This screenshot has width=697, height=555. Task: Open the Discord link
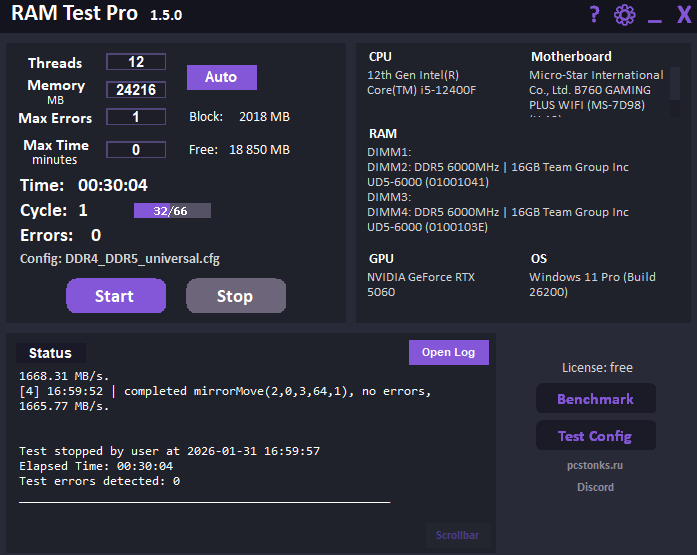(x=595, y=487)
